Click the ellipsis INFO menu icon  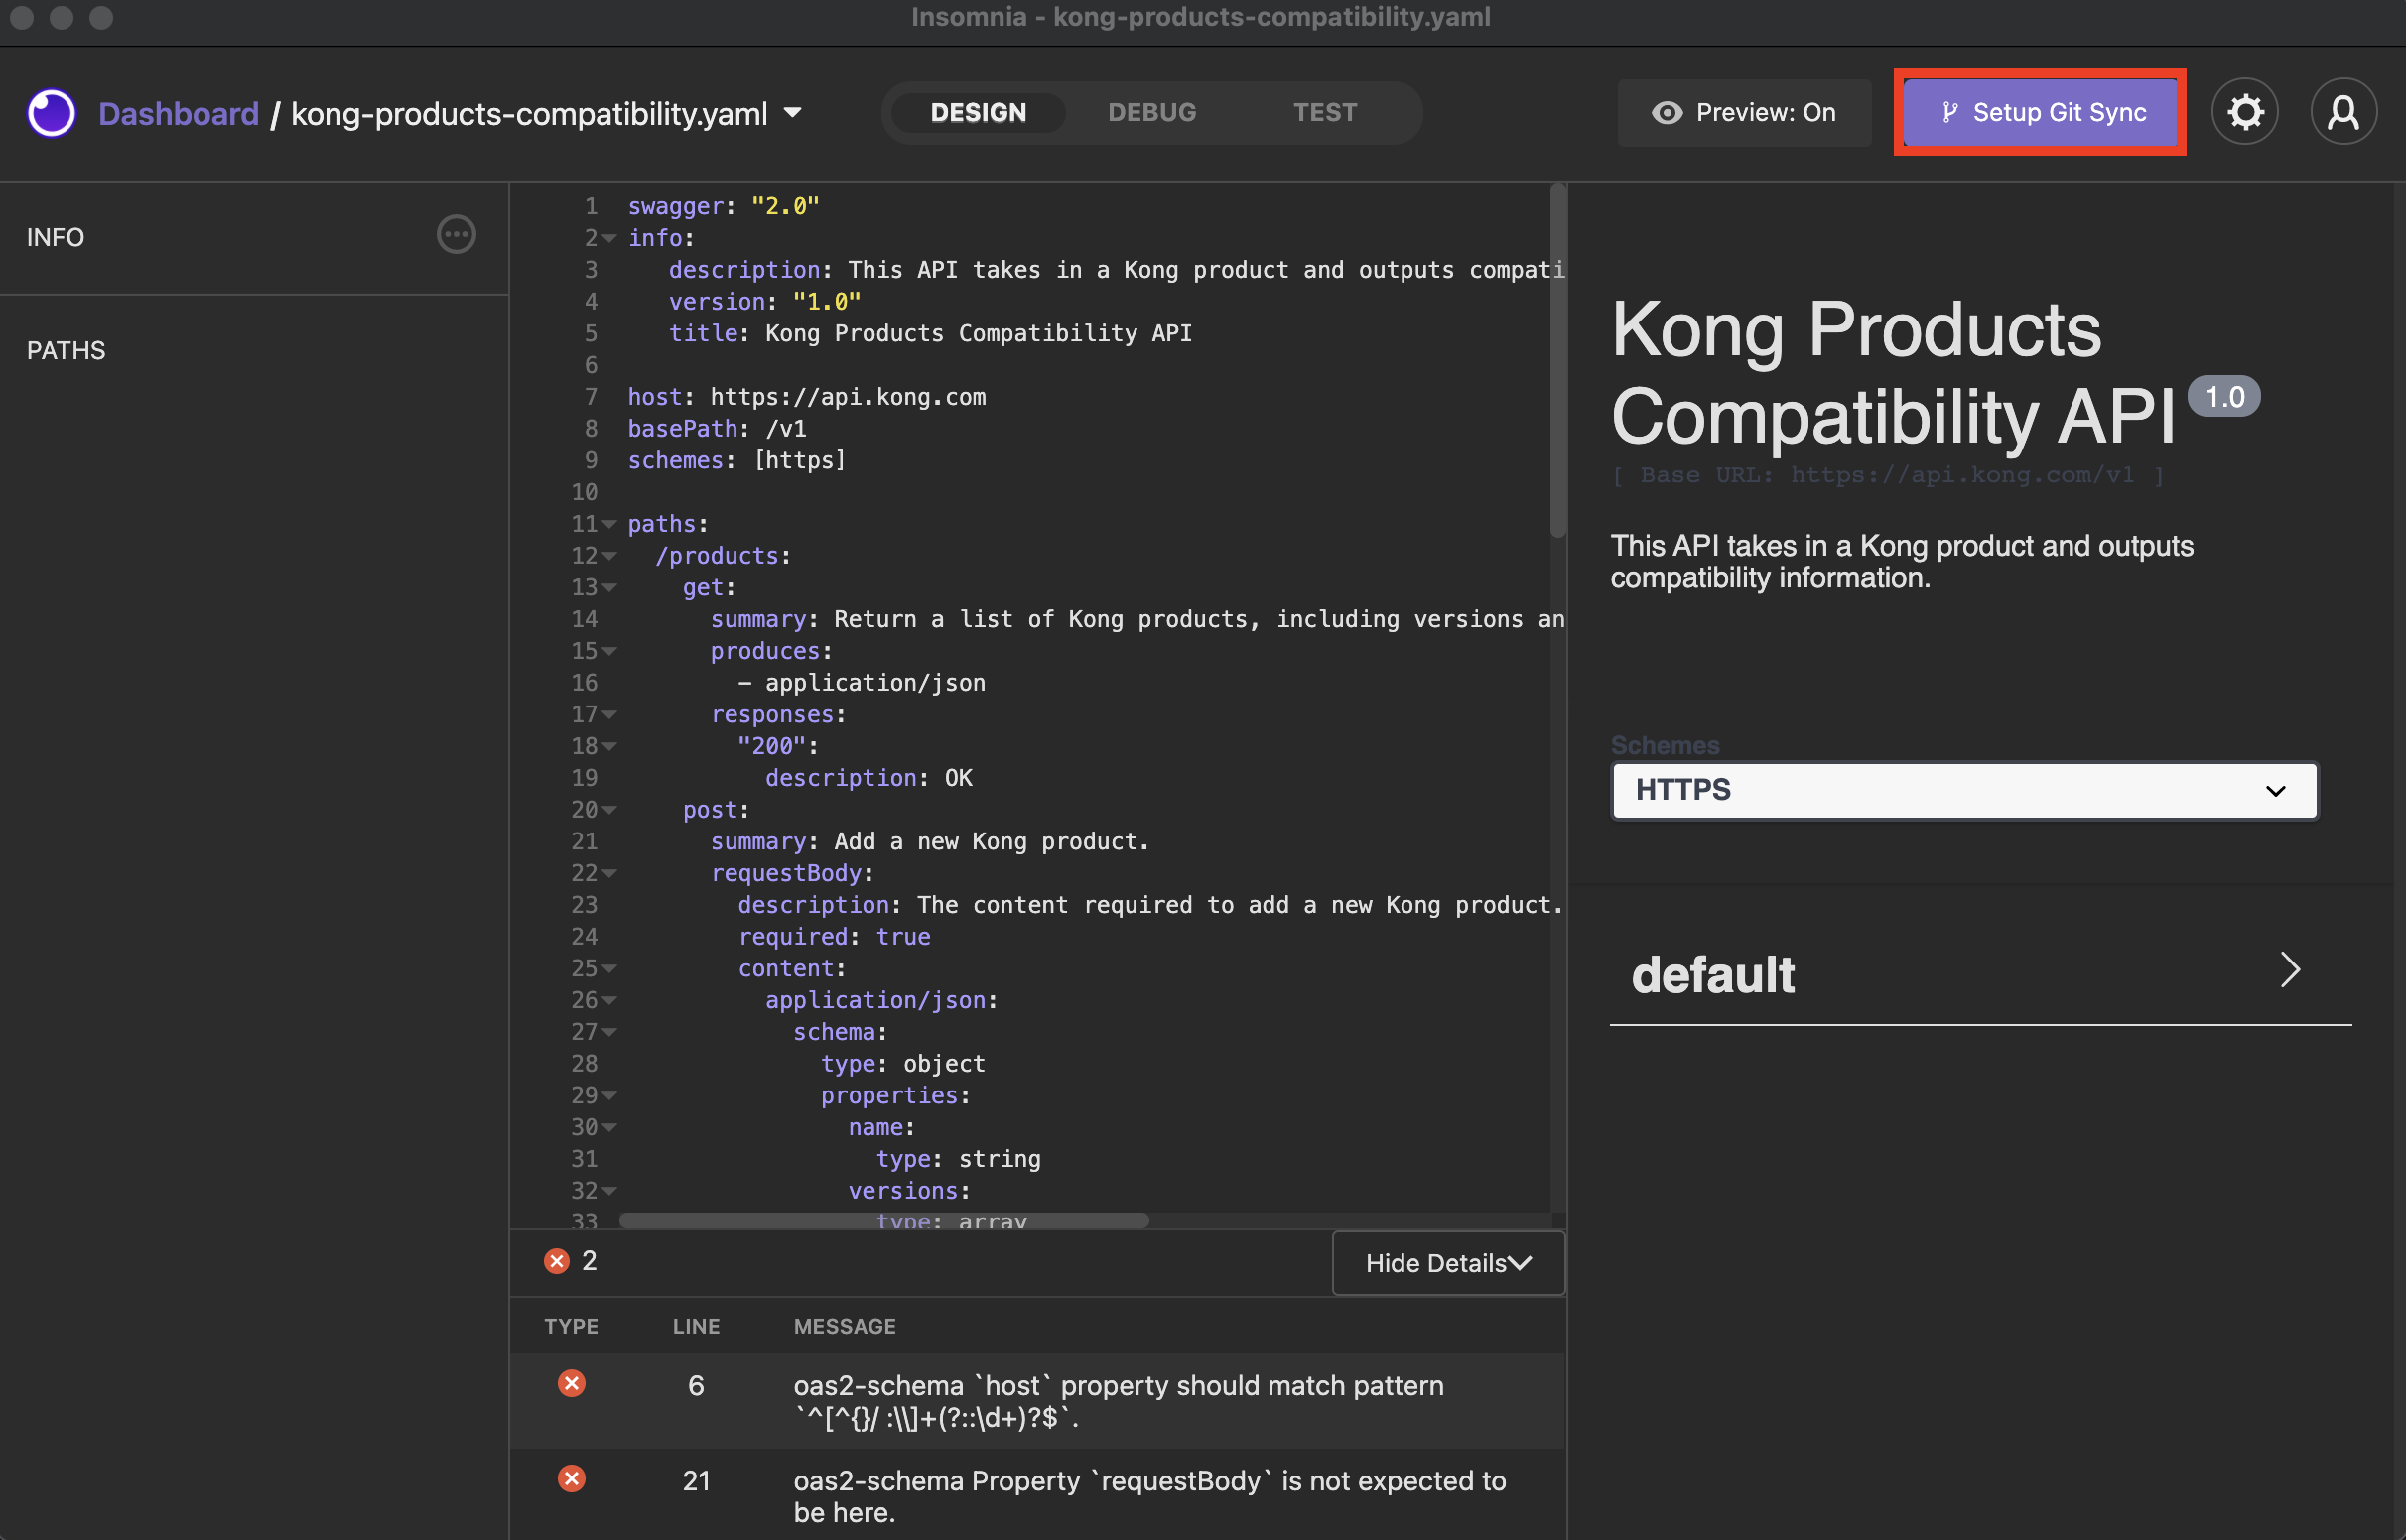point(456,233)
